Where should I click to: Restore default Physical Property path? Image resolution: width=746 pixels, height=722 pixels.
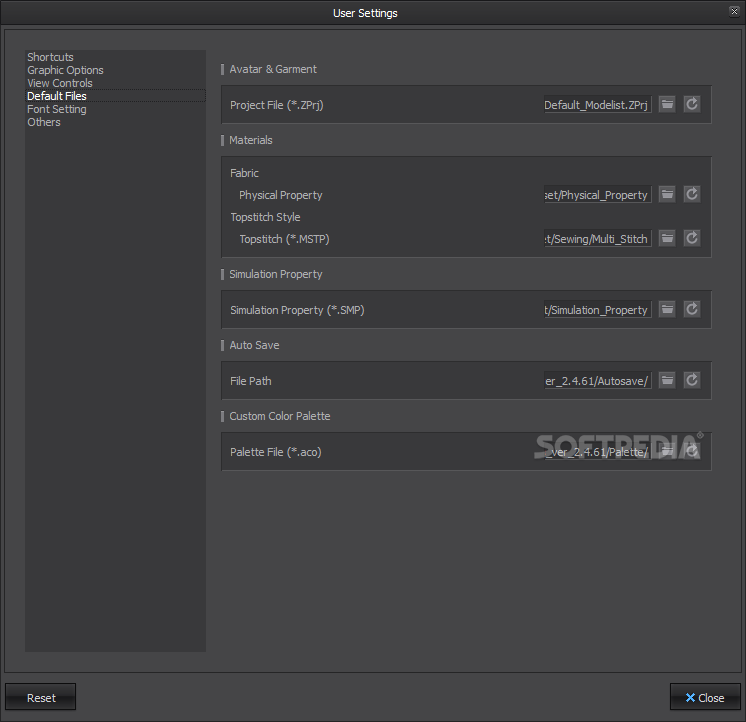[x=692, y=194]
